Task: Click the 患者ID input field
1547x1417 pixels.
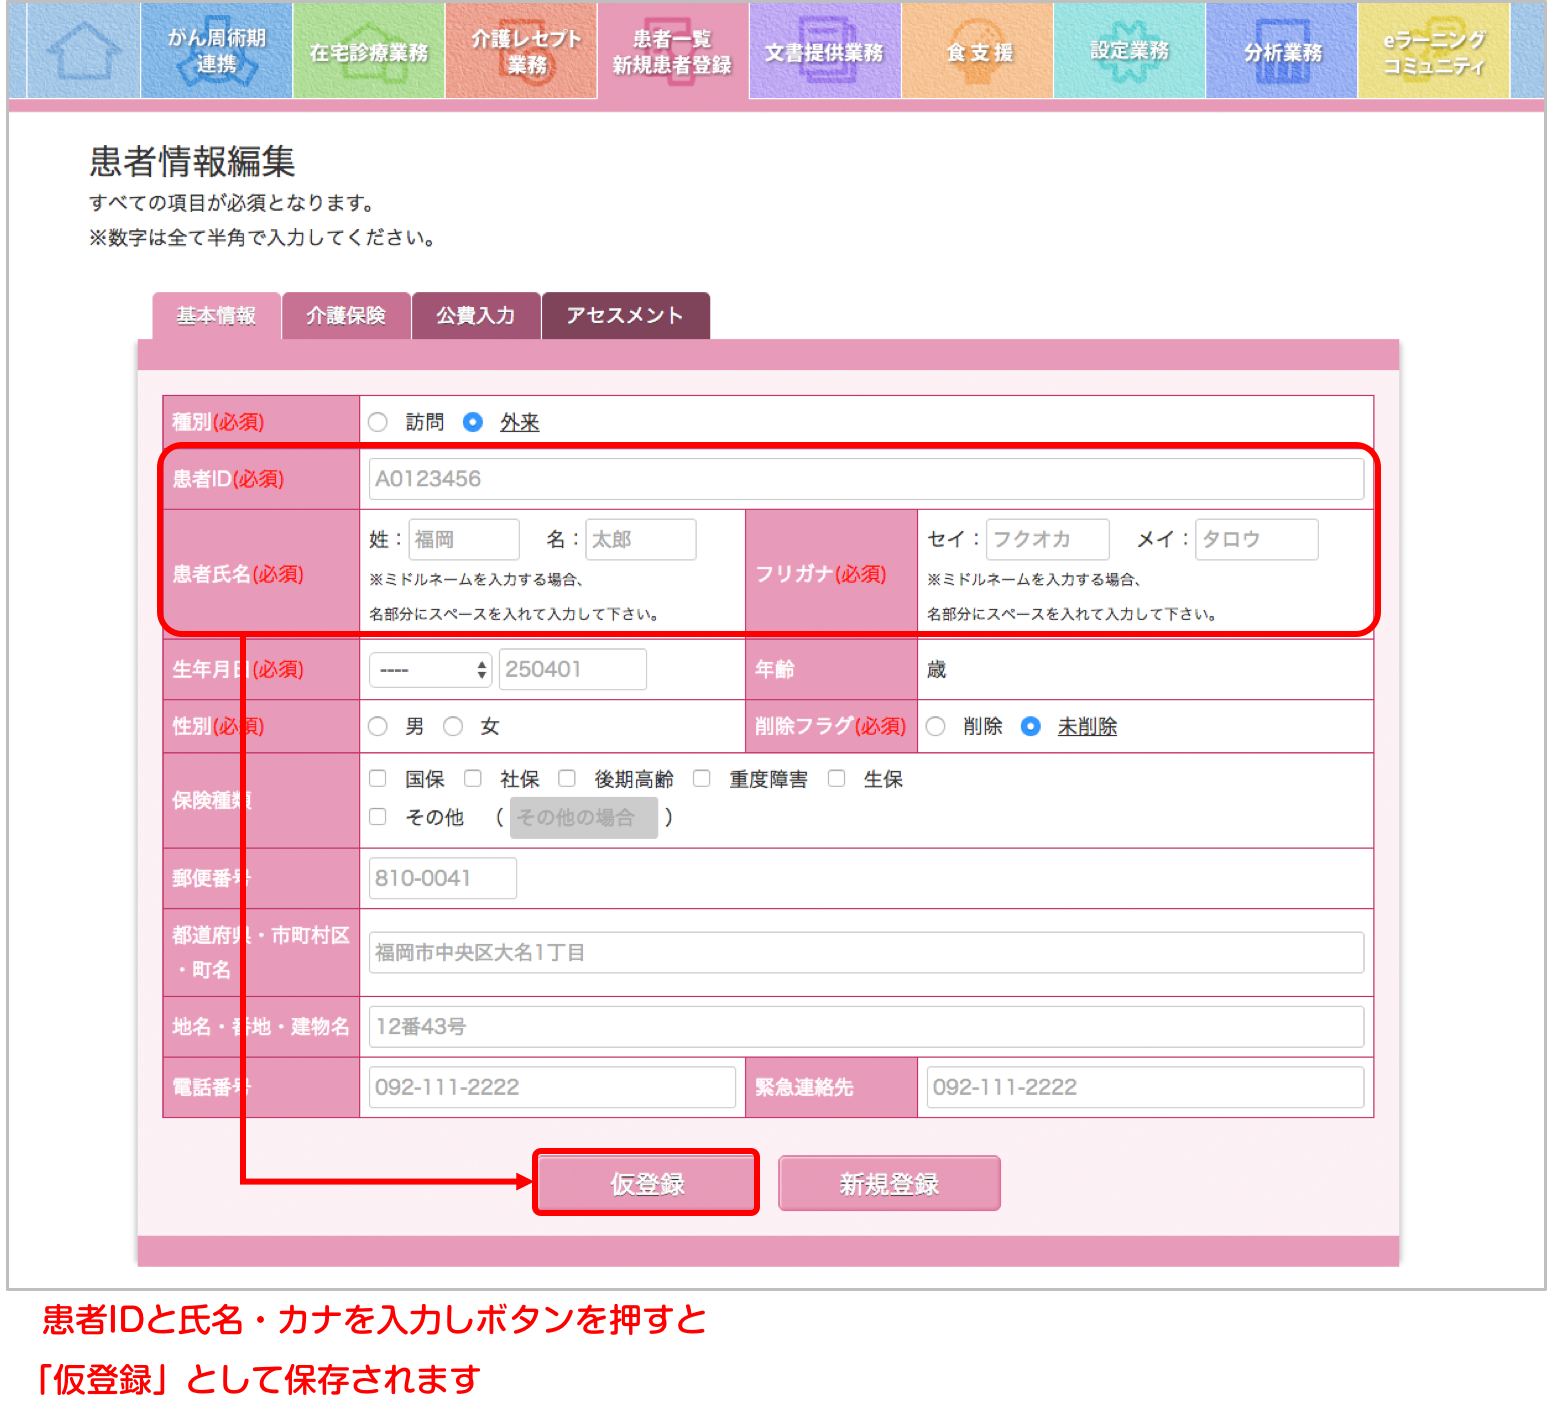Action: pos(865,479)
